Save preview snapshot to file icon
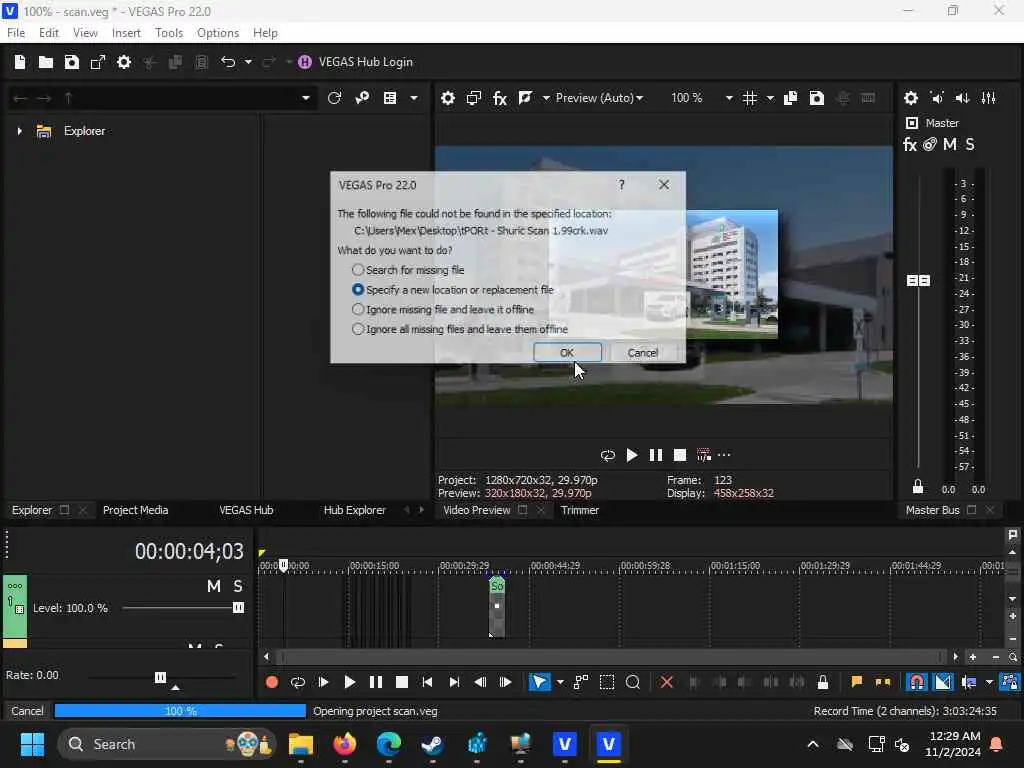The image size is (1024, 768). click(816, 98)
